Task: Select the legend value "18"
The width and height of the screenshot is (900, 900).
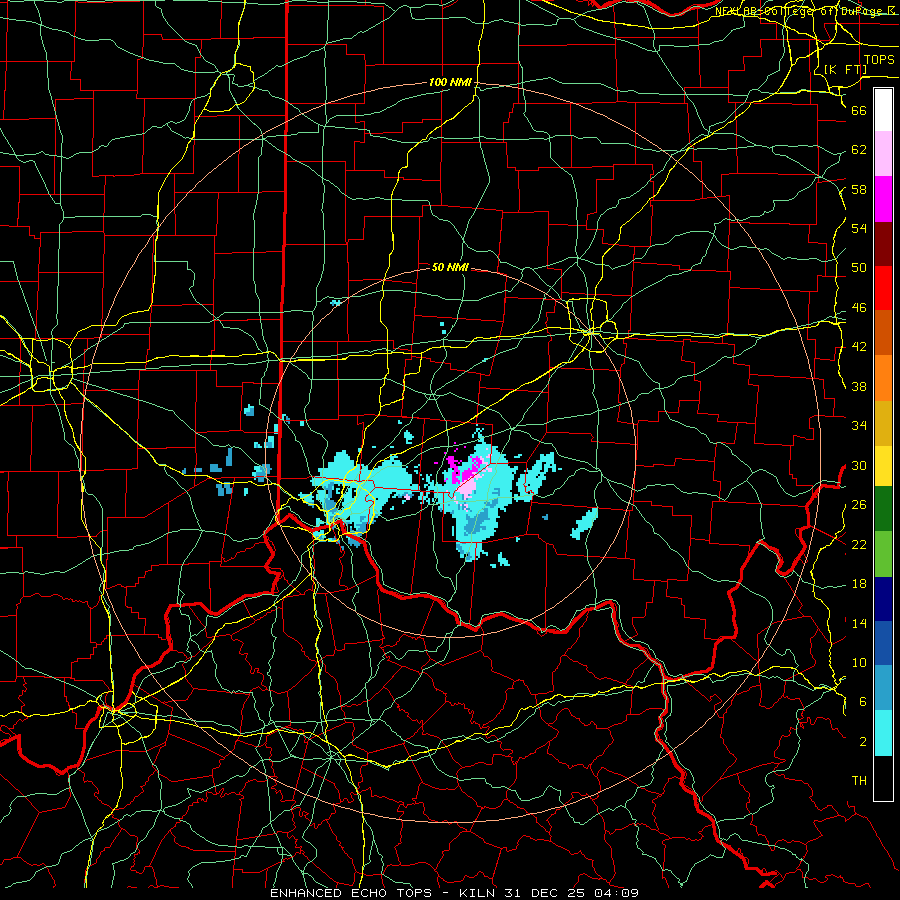Action: pyautogui.click(x=859, y=584)
